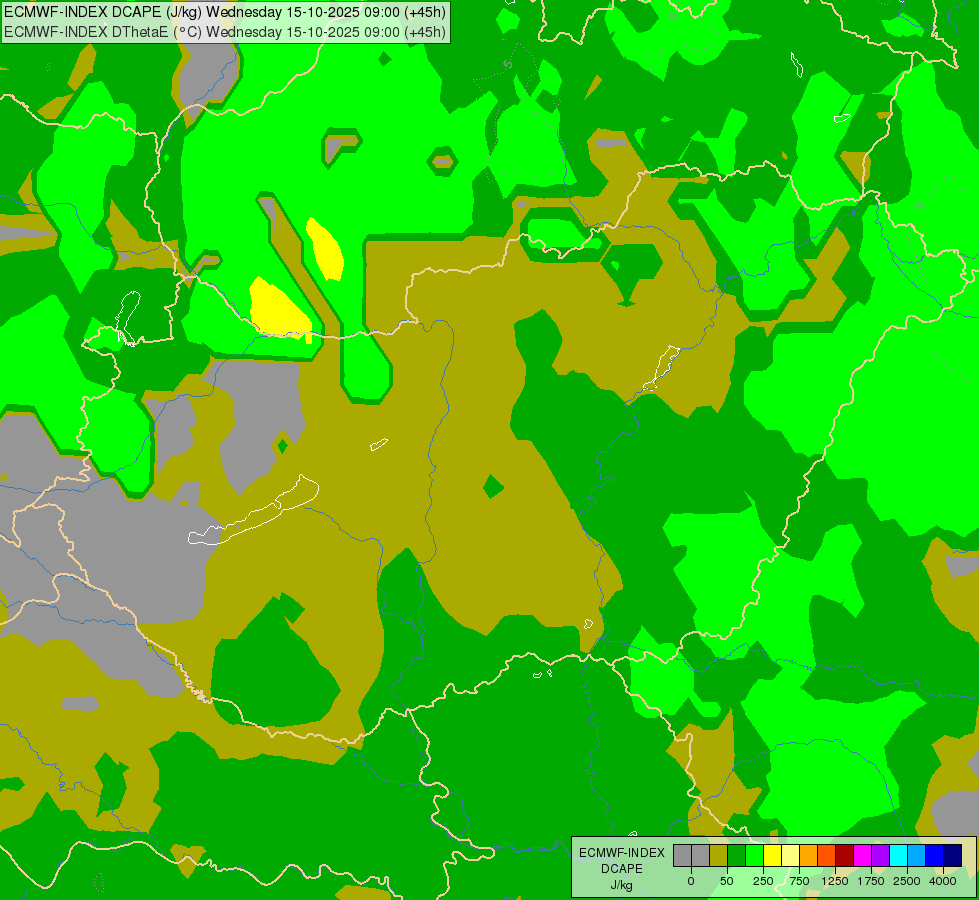Click the legend value 1250
979x900 pixels.
pyautogui.click(x=835, y=881)
